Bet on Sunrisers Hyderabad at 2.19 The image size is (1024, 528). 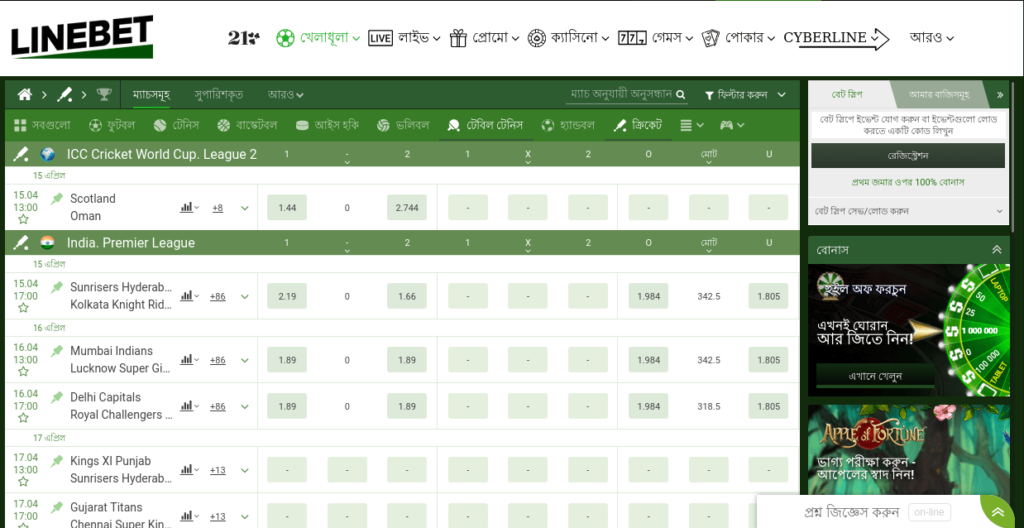tap(287, 296)
